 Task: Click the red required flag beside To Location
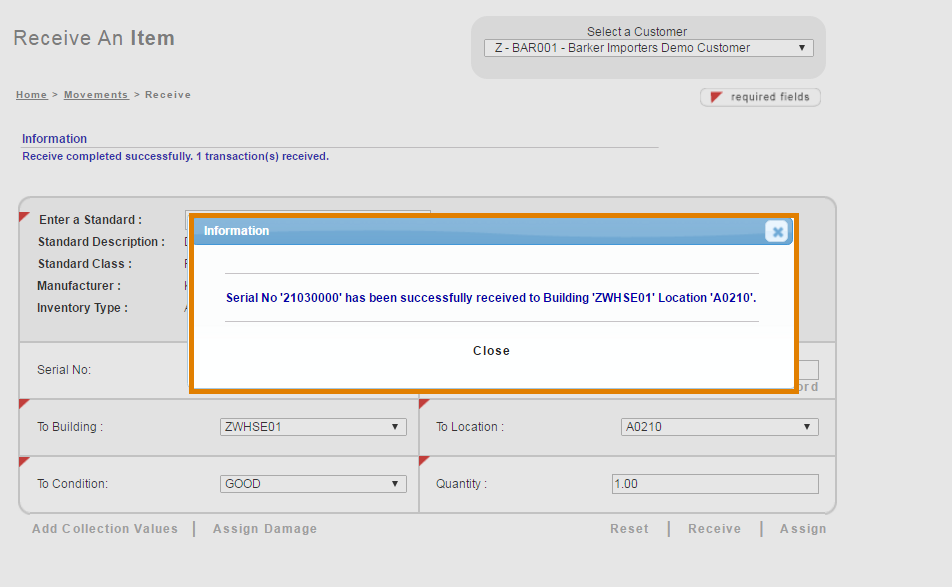pyautogui.click(x=424, y=404)
